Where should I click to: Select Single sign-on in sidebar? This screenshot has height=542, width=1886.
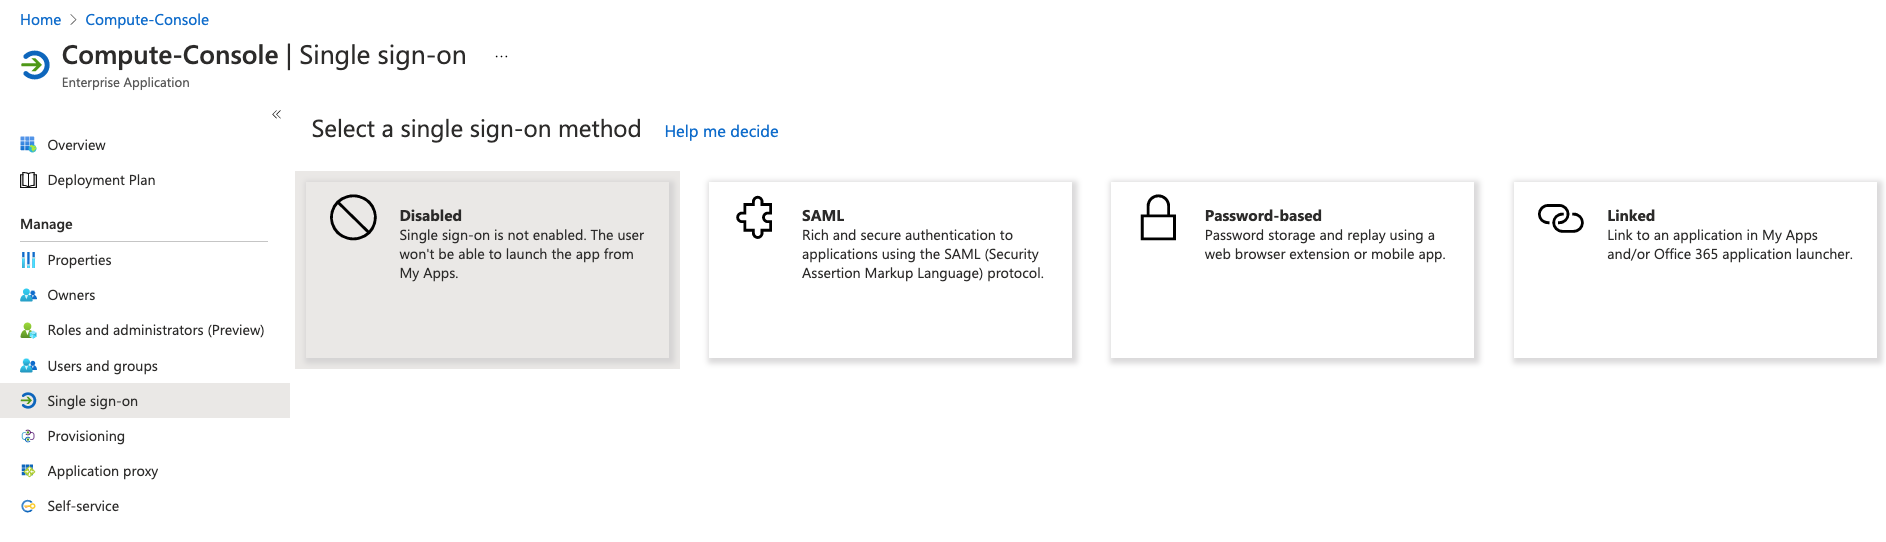pyautogui.click(x=145, y=401)
